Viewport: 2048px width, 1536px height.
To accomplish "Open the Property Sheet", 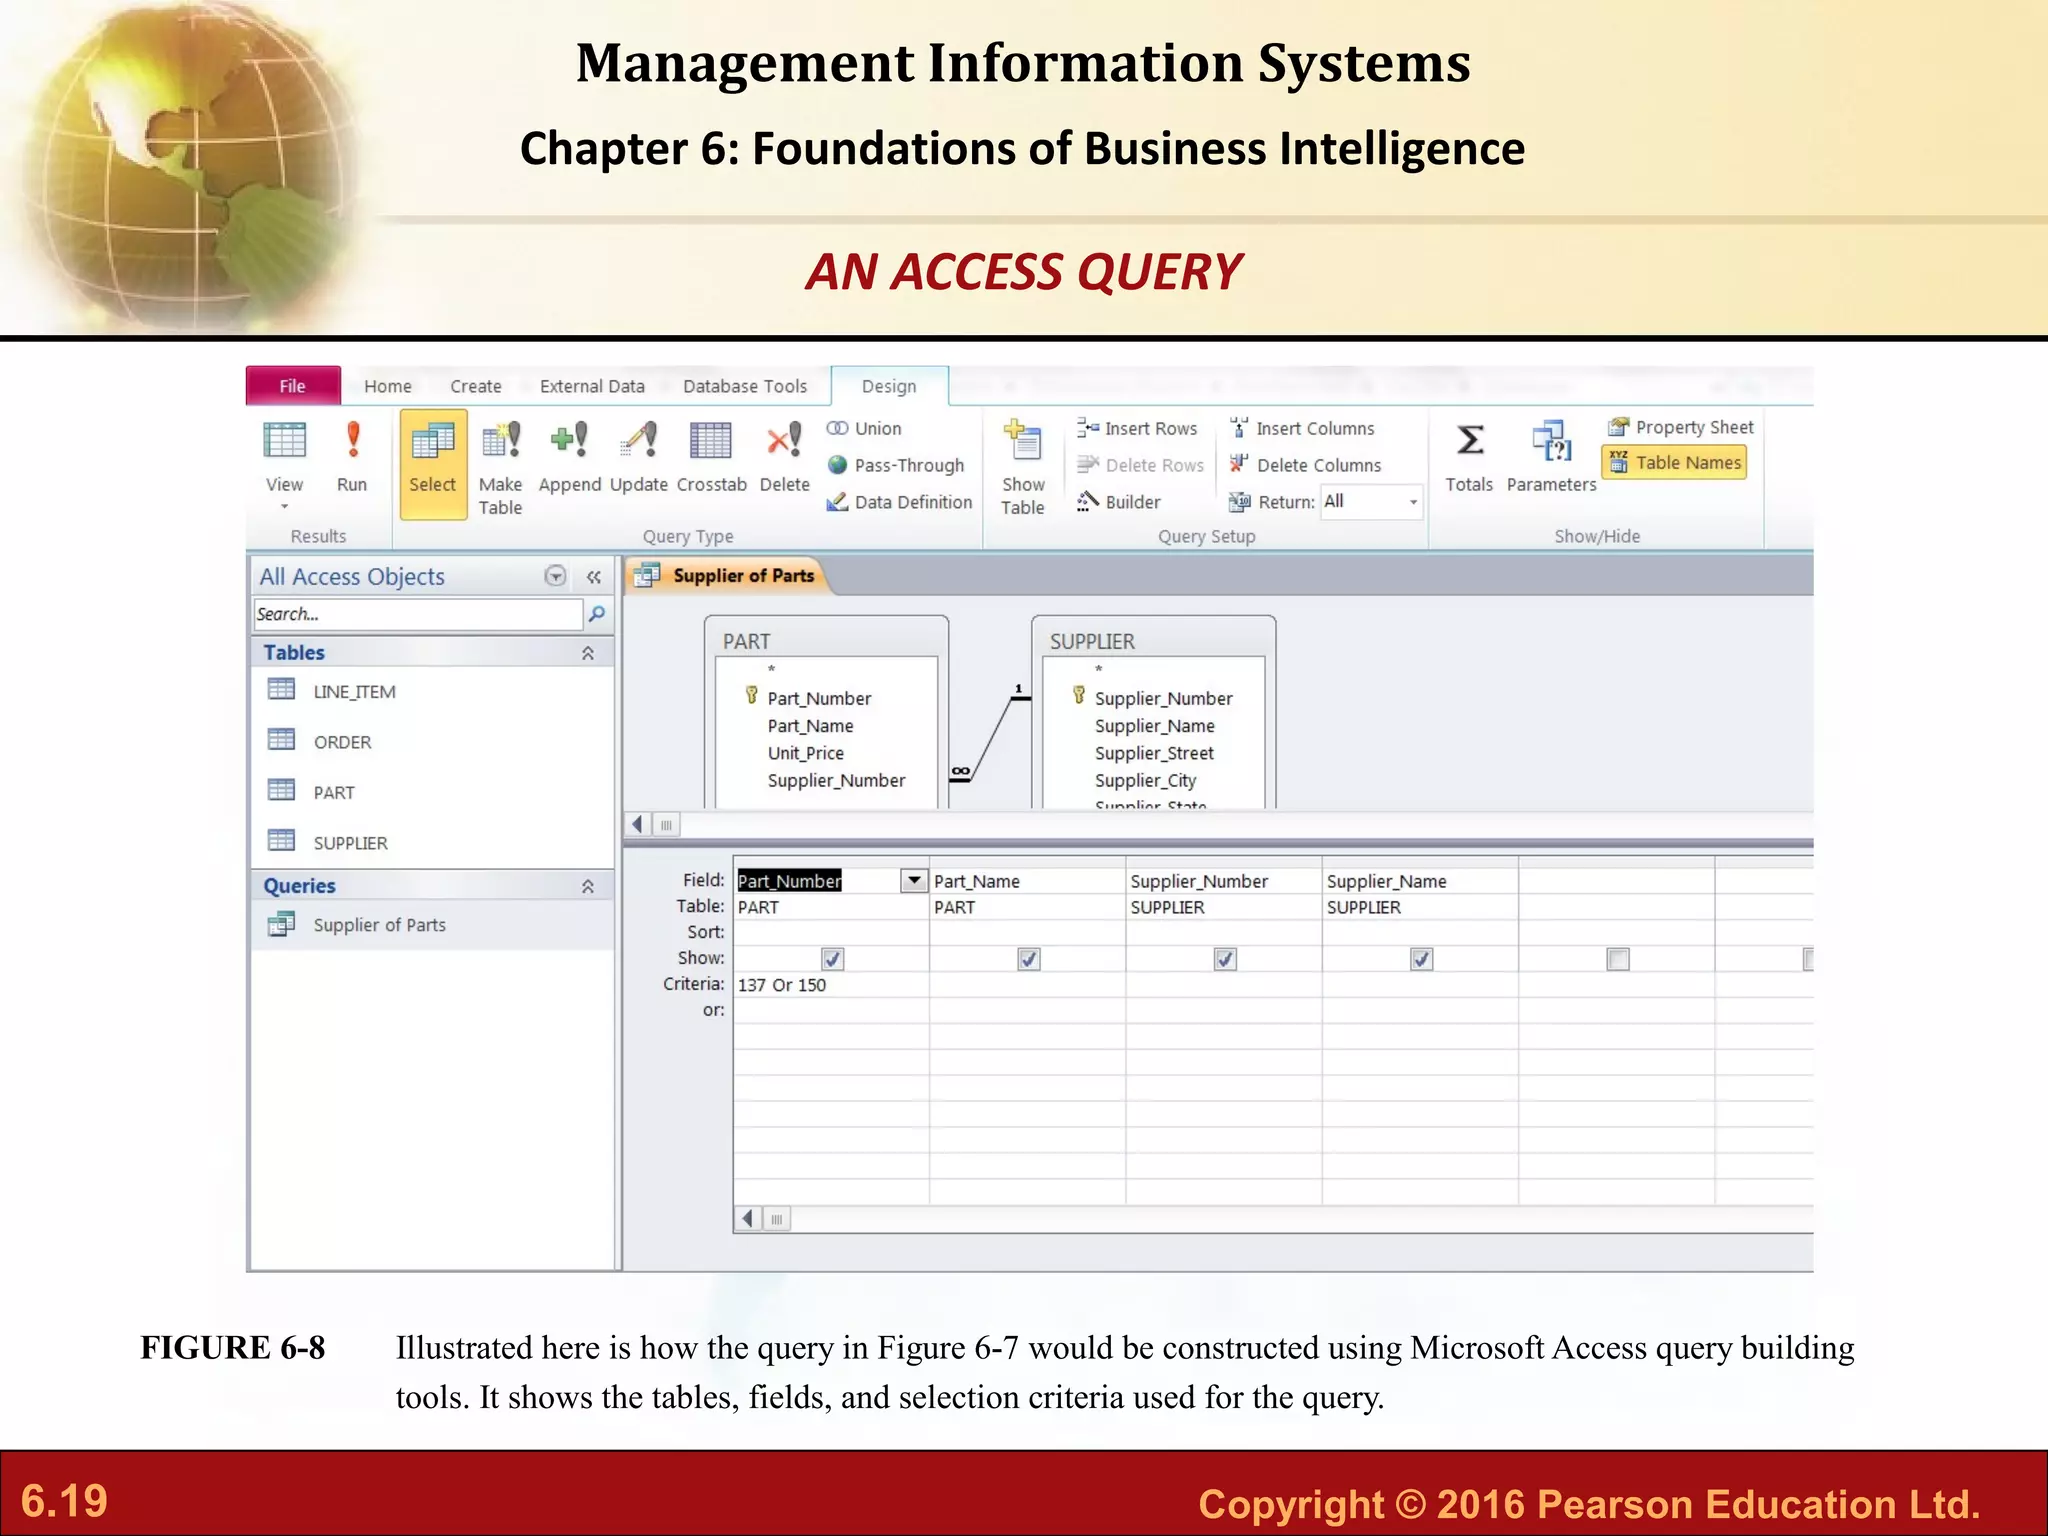I will (1680, 427).
